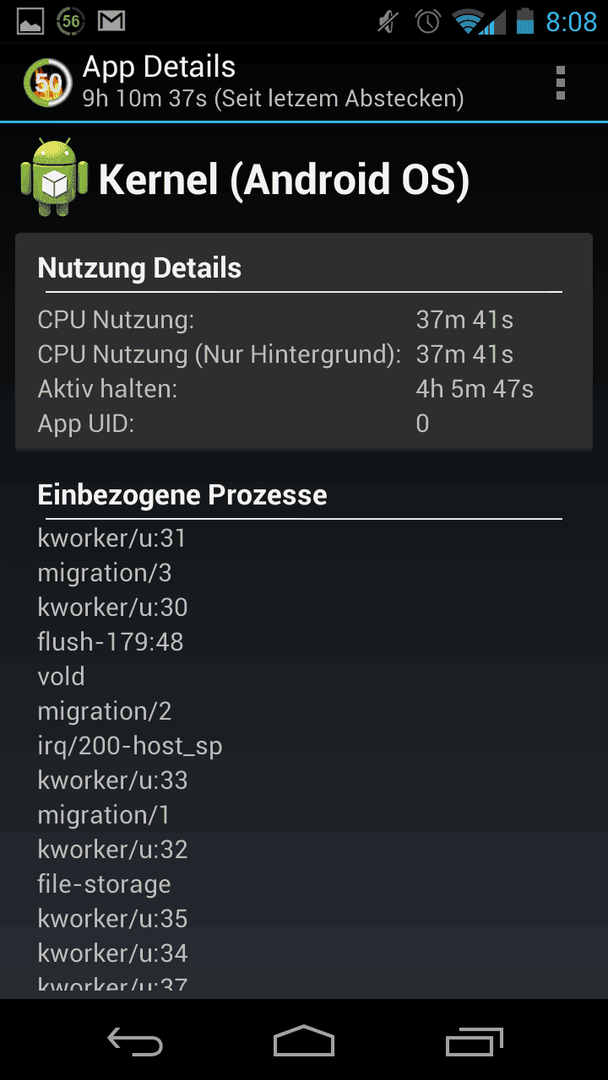Viewport: 608px width, 1080px height.
Task: Open the three-dot overflow menu
Action: pos(560,83)
